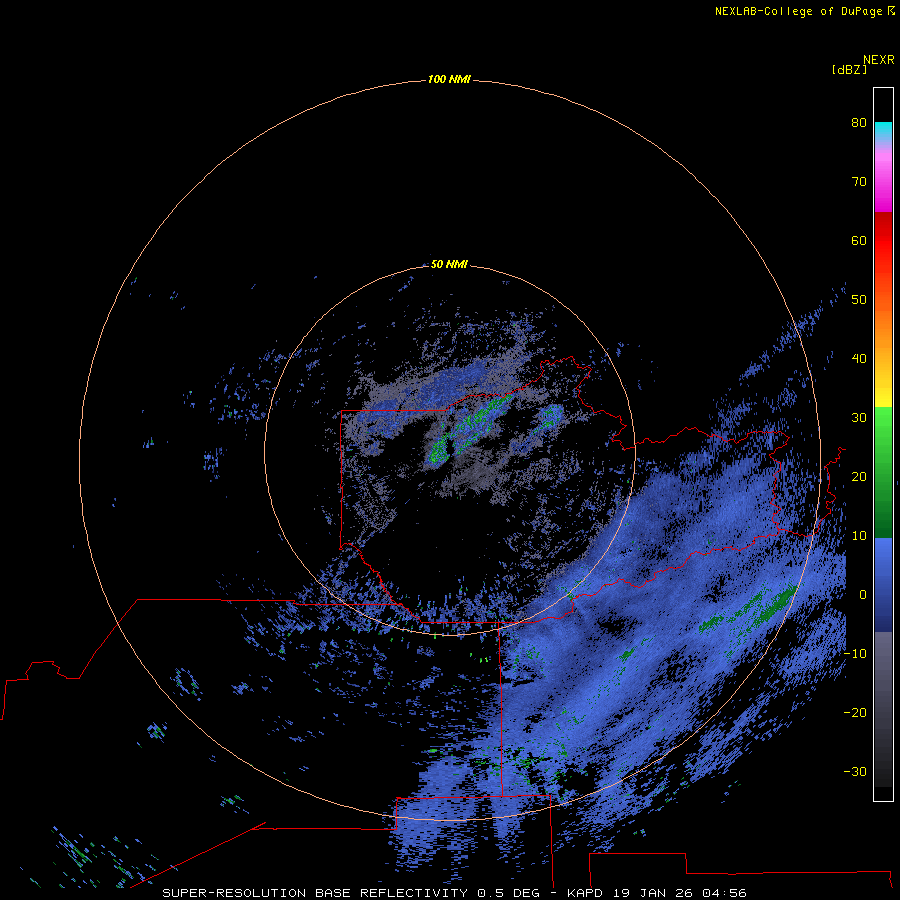Click the 10 value on dBZ scale

859,536
